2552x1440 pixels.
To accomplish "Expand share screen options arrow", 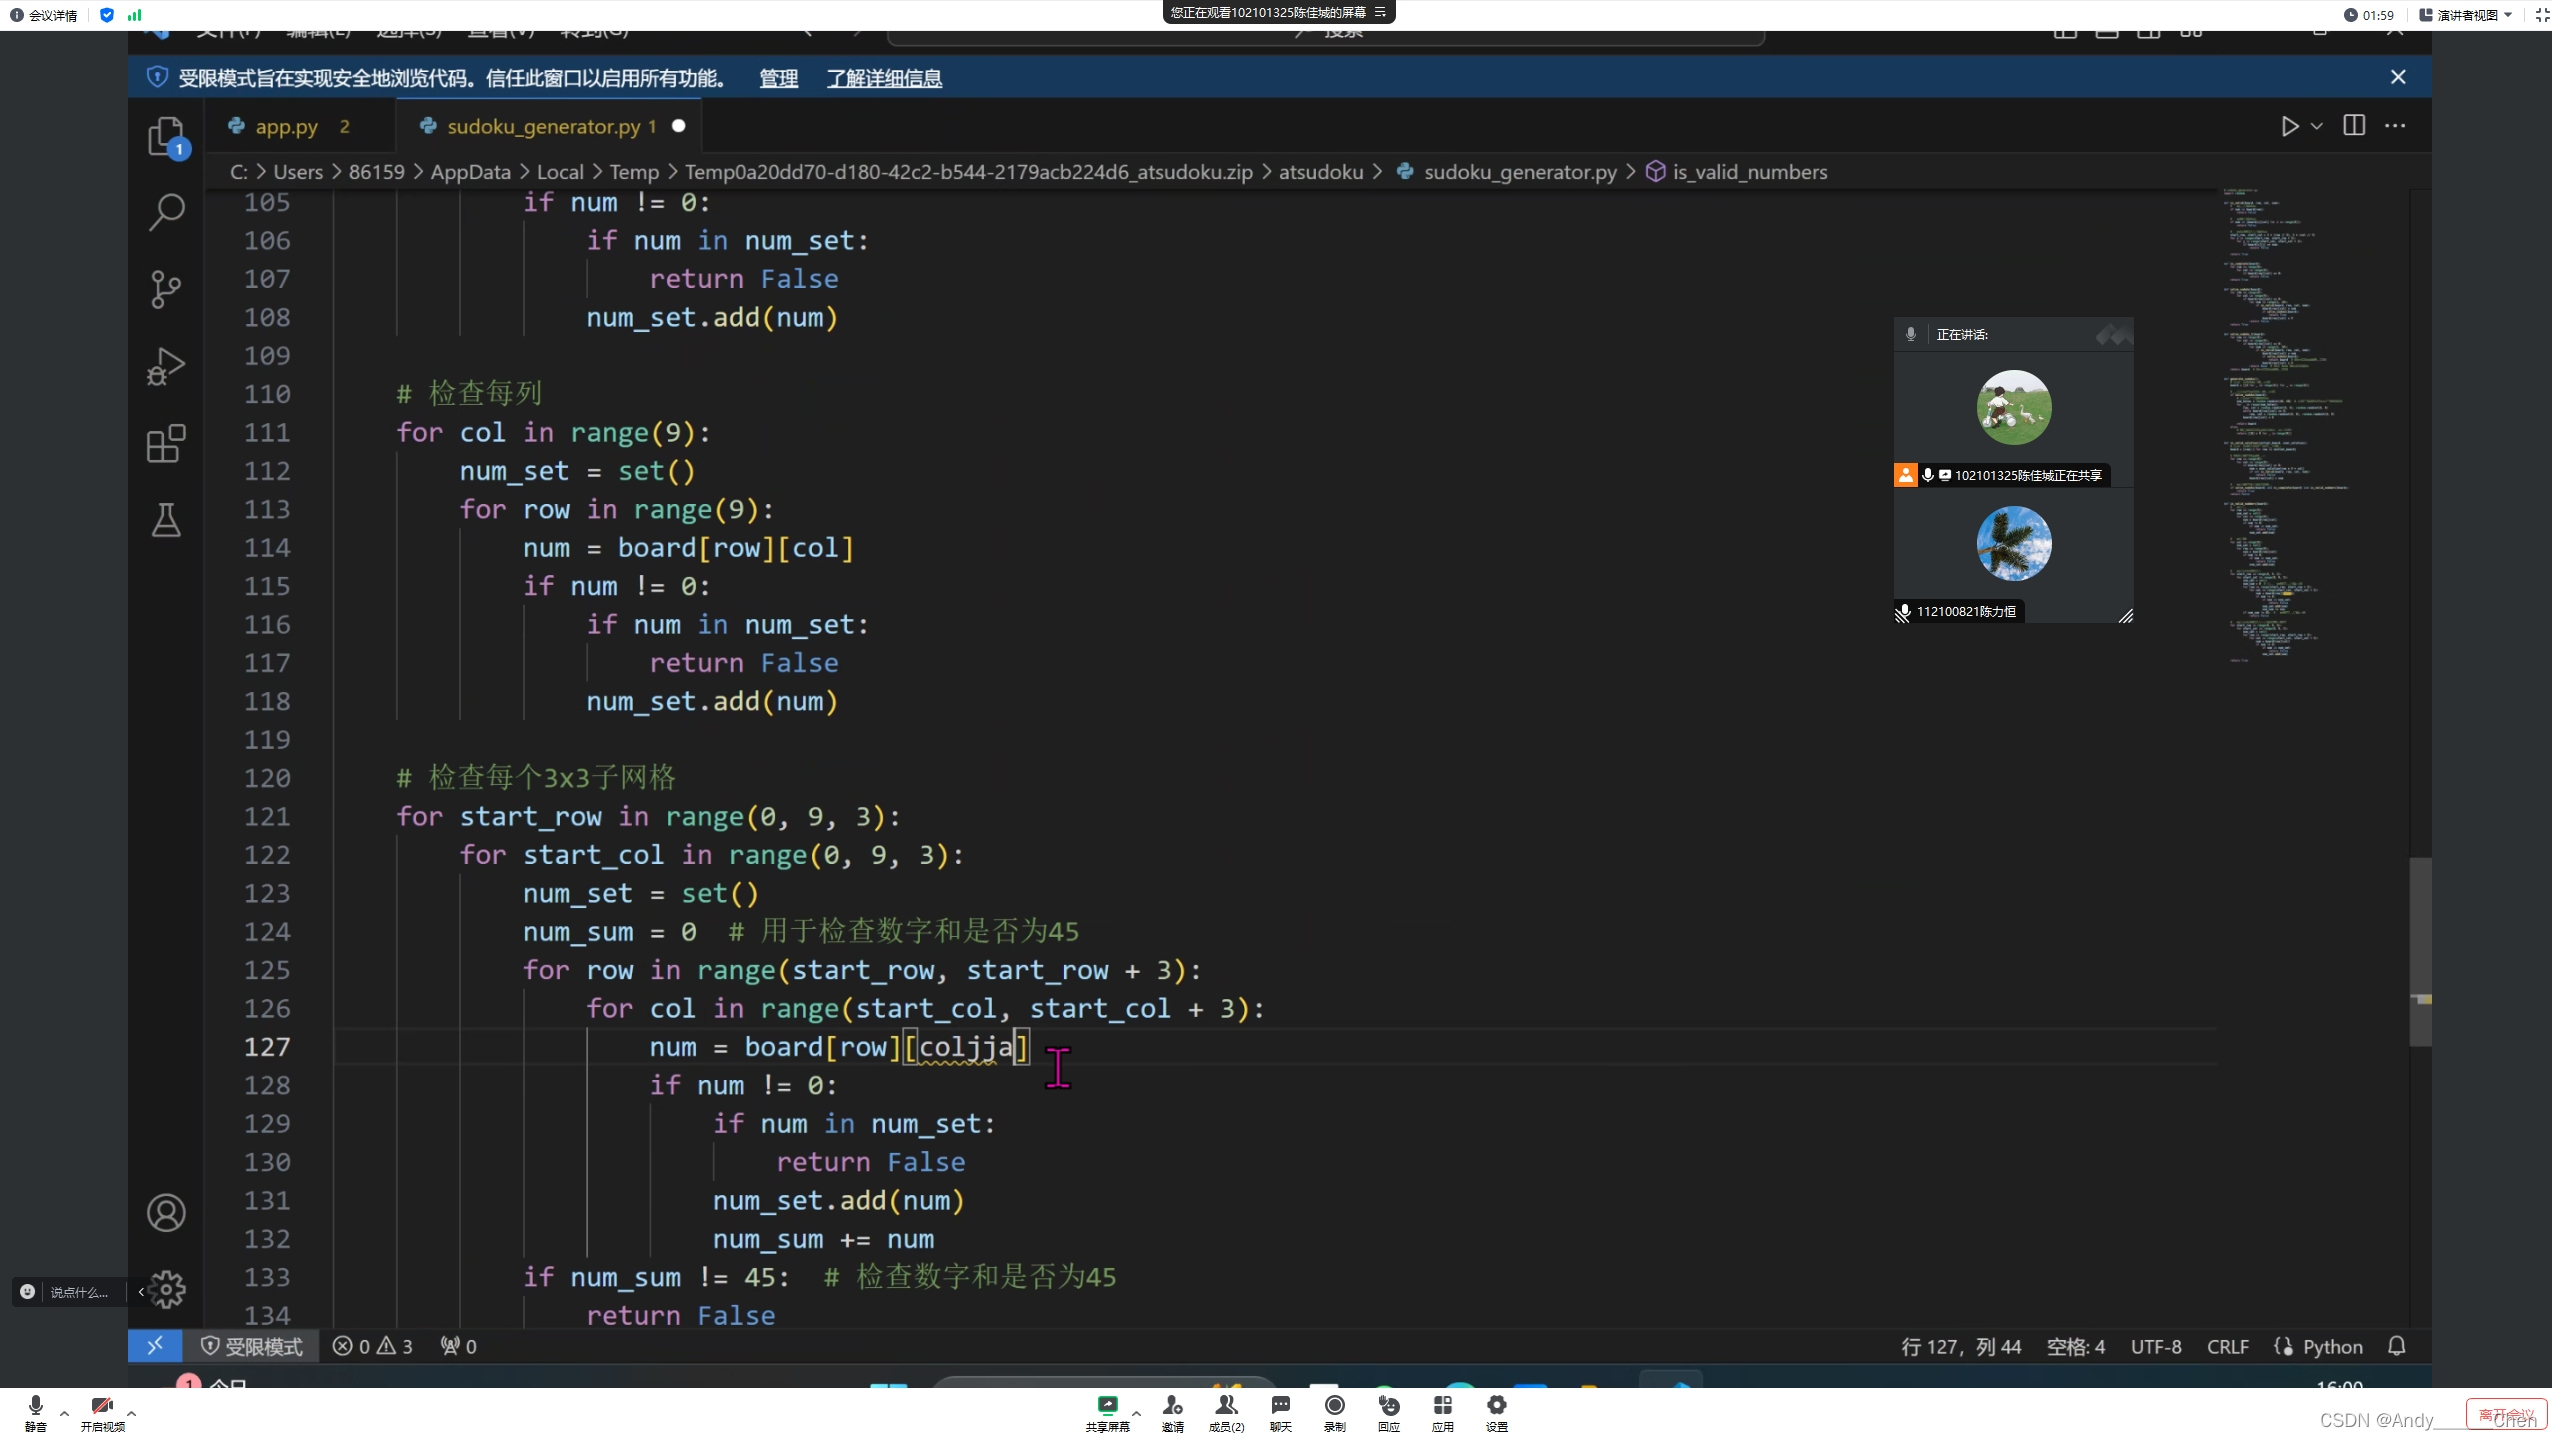I will pyautogui.click(x=1136, y=1412).
